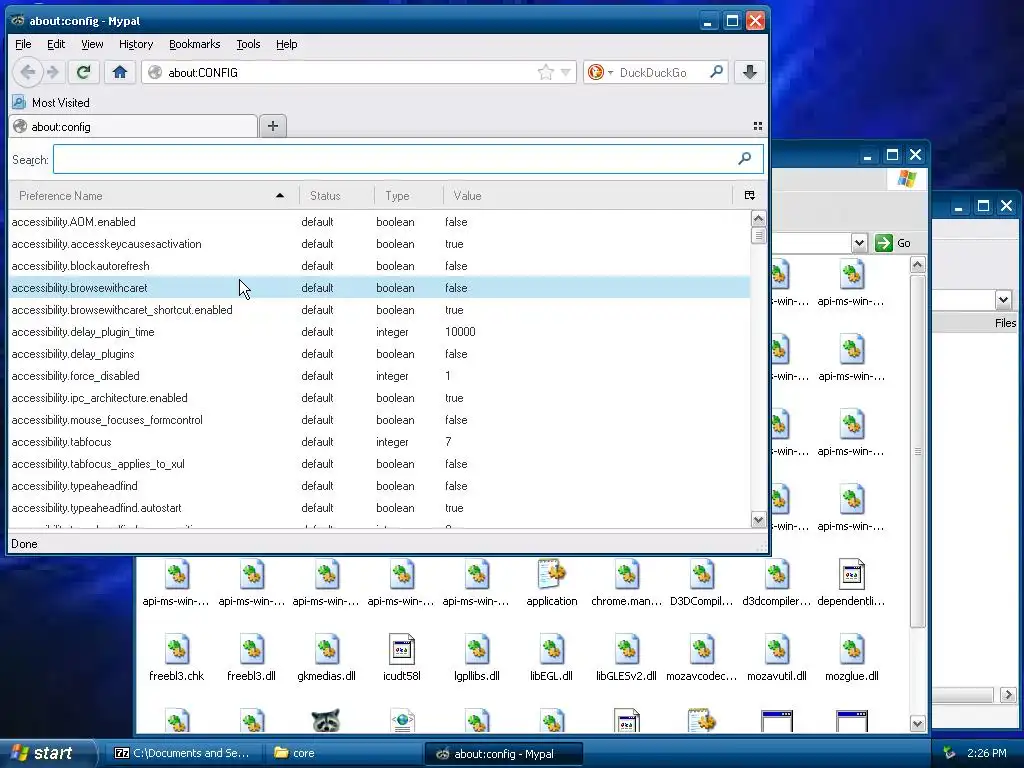
Task: Select mozglue.dll file
Action: [852, 658]
